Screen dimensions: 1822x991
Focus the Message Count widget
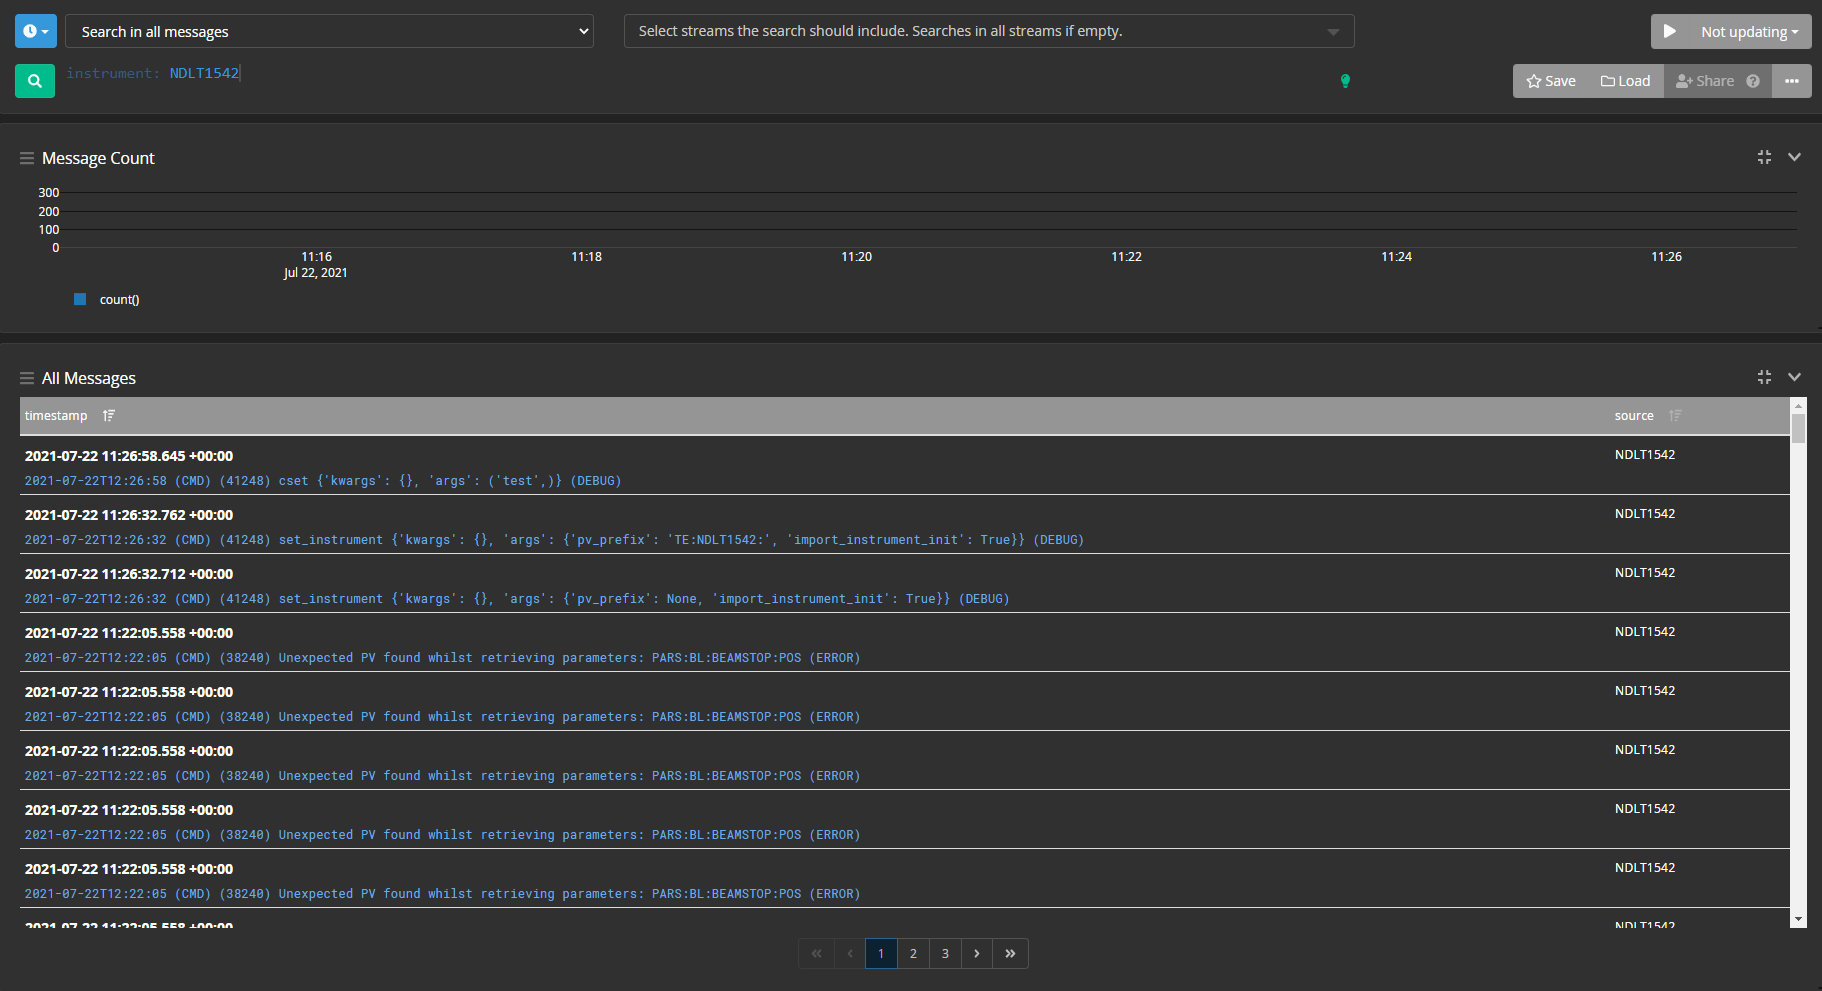[x=1764, y=157]
